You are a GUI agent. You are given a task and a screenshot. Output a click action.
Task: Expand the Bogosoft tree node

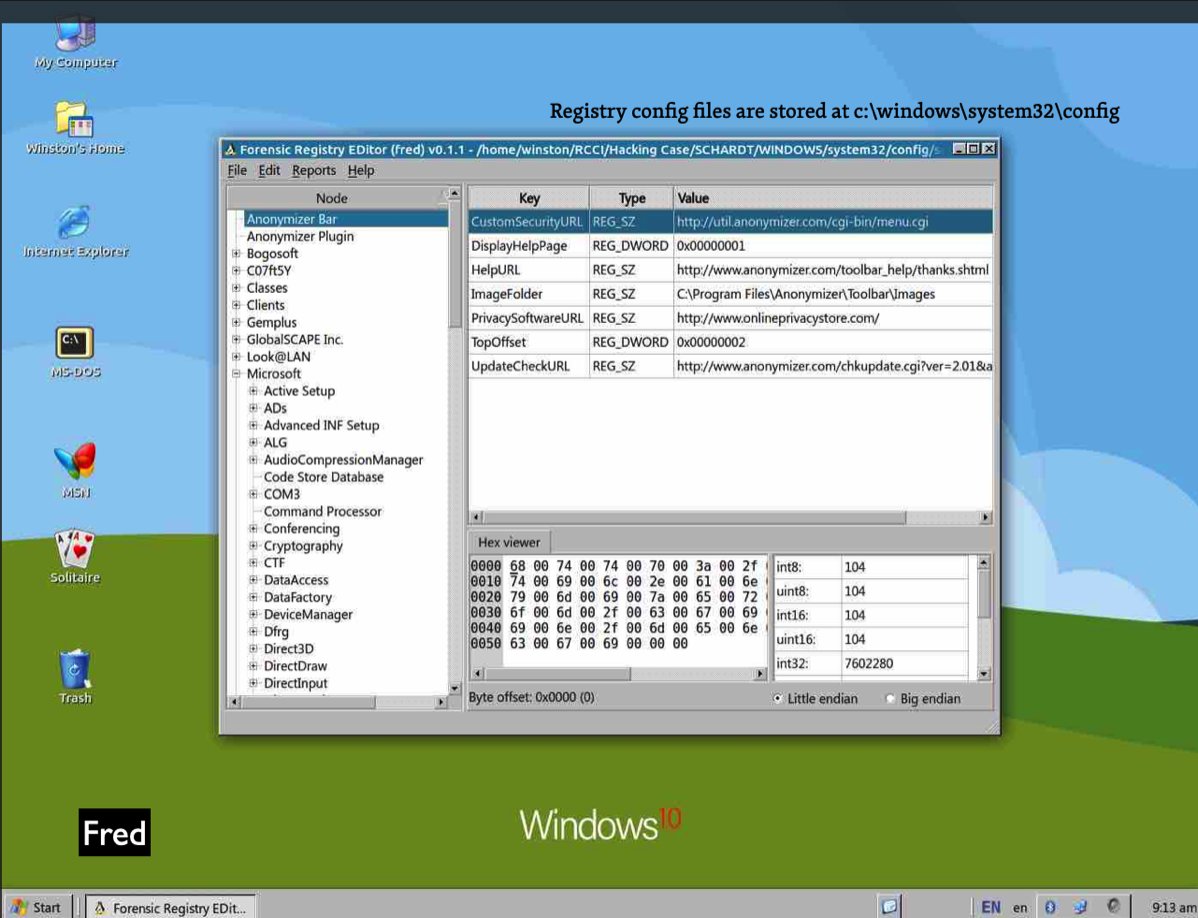coord(237,254)
